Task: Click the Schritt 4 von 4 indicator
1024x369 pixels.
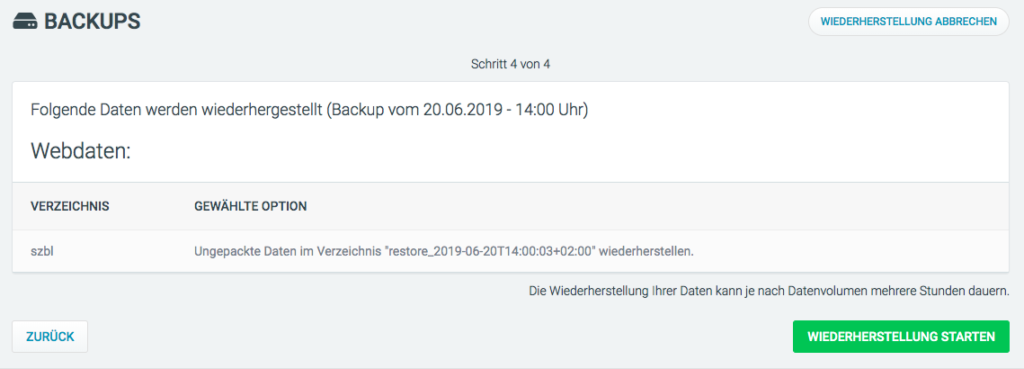Action: tap(512, 64)
